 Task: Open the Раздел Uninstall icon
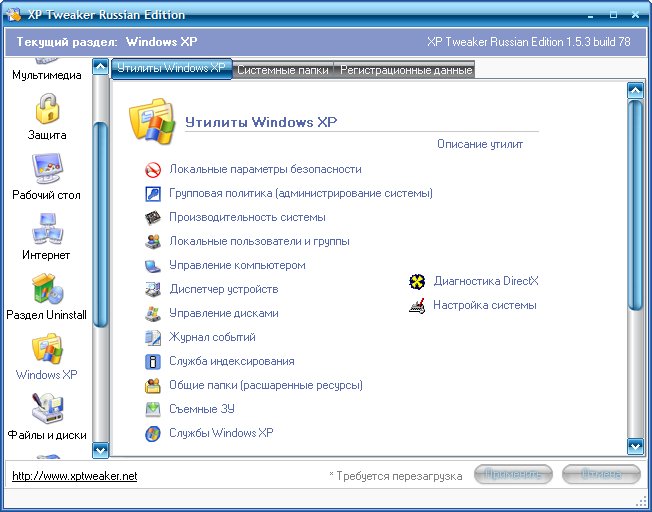click(47, 289)
